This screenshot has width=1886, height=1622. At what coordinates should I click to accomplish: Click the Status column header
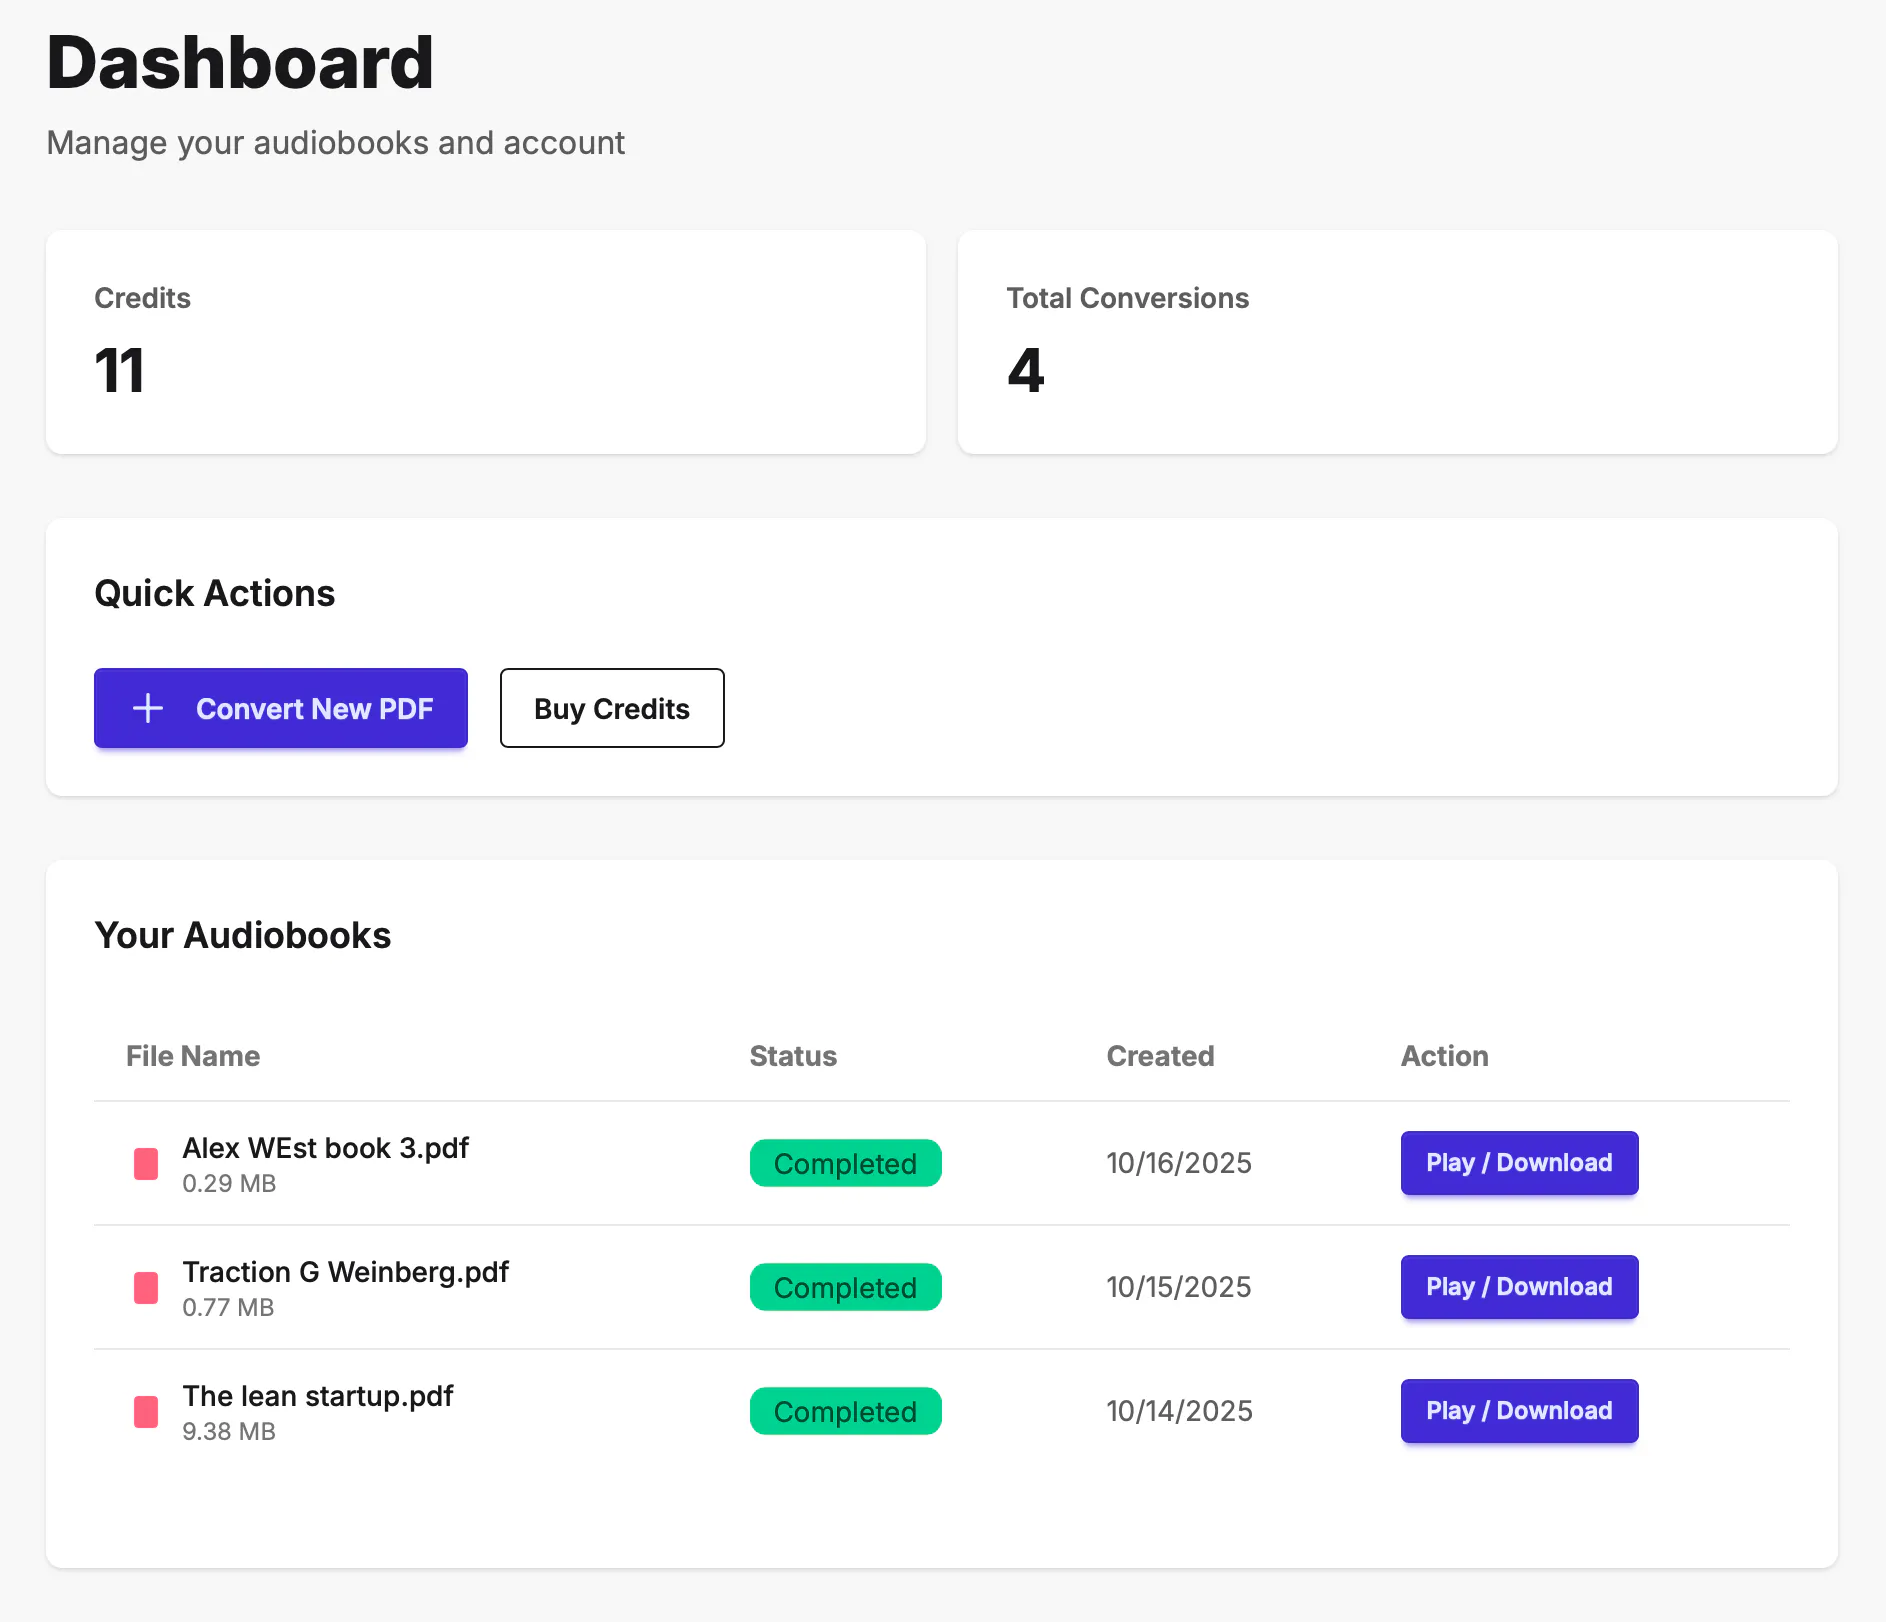(793, 1056)
